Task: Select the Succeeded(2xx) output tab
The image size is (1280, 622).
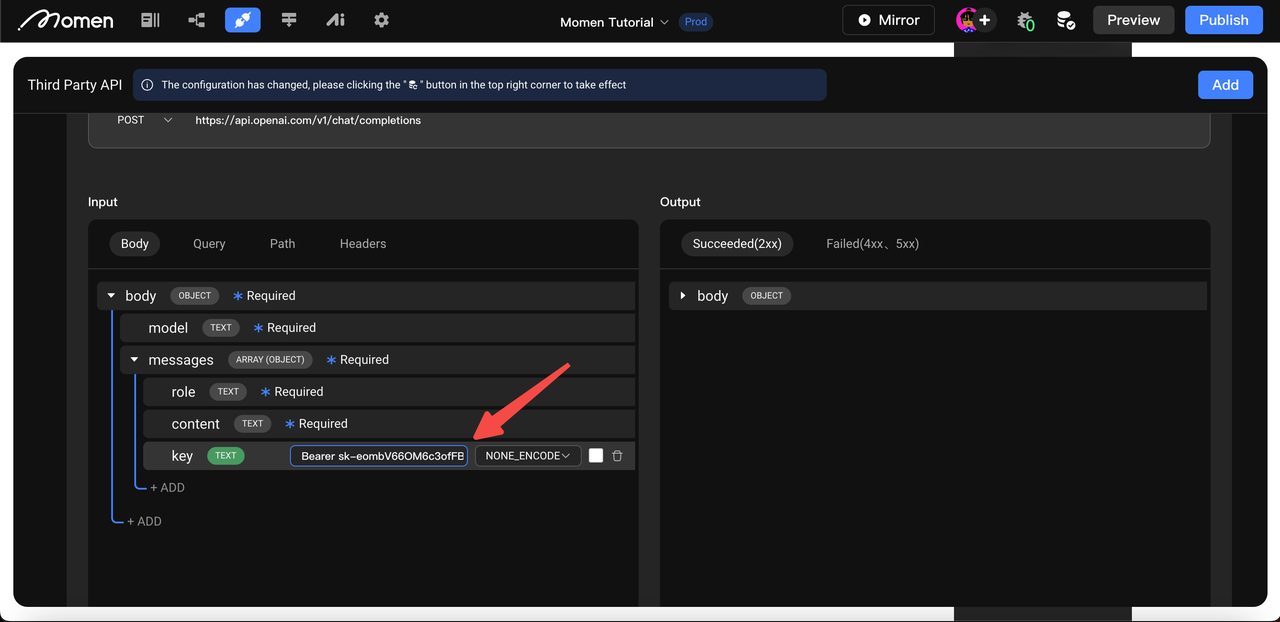Action: pos(737,244)
